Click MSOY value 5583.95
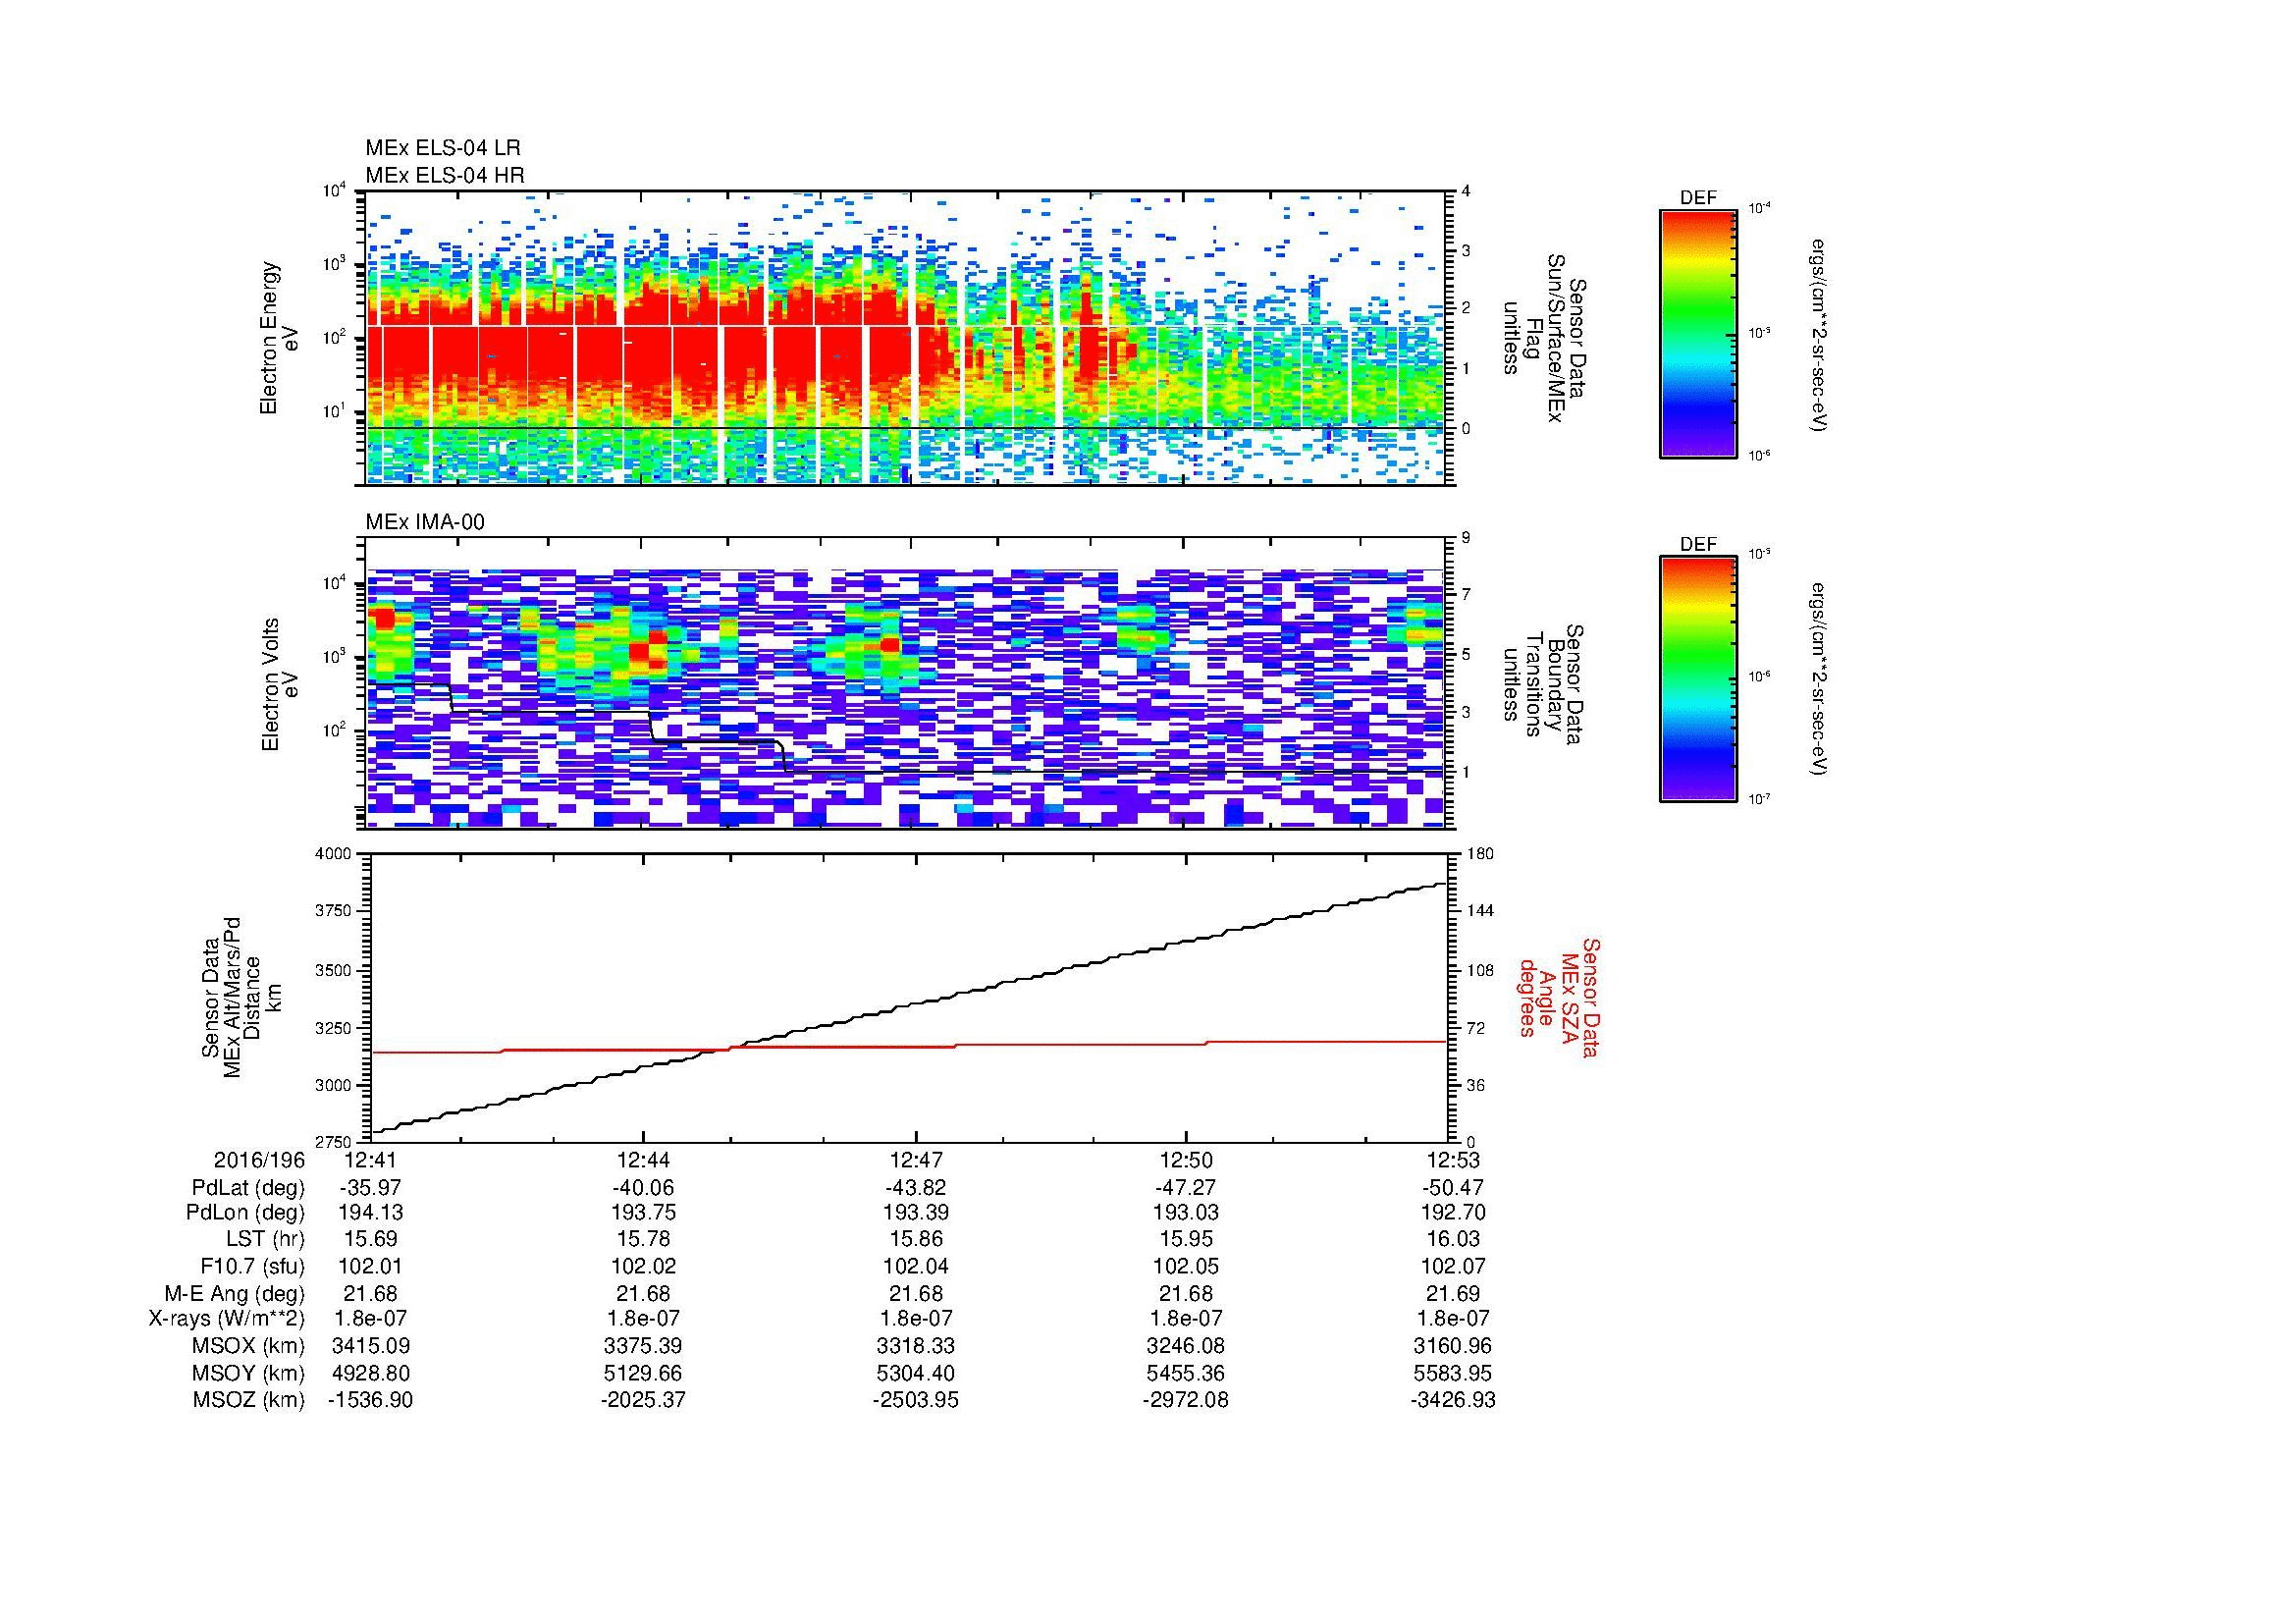Viewport: 2296px width, 1623px height. [1452, 1373]
